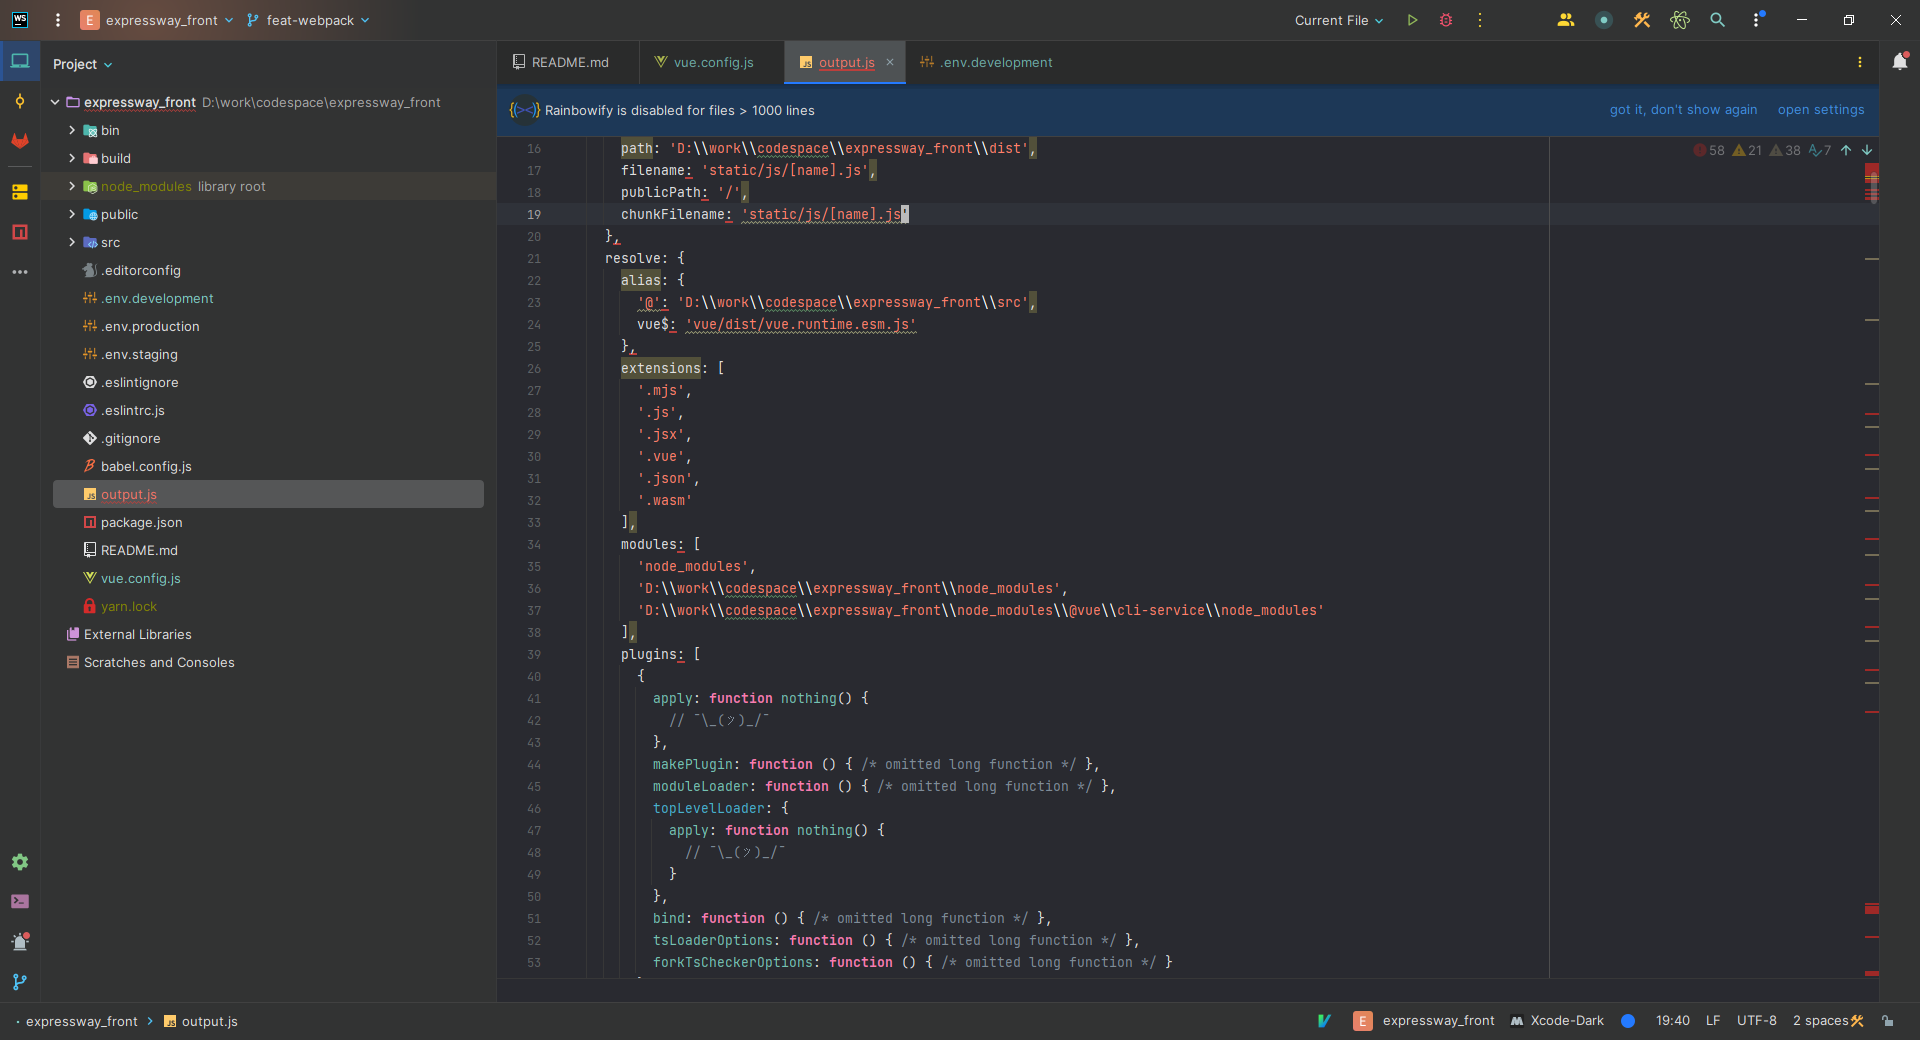The width and height of the screenshot is (1920, 1040).
Task: Open Code With Me collaborators icon
Action: [x=1565, y=20]
